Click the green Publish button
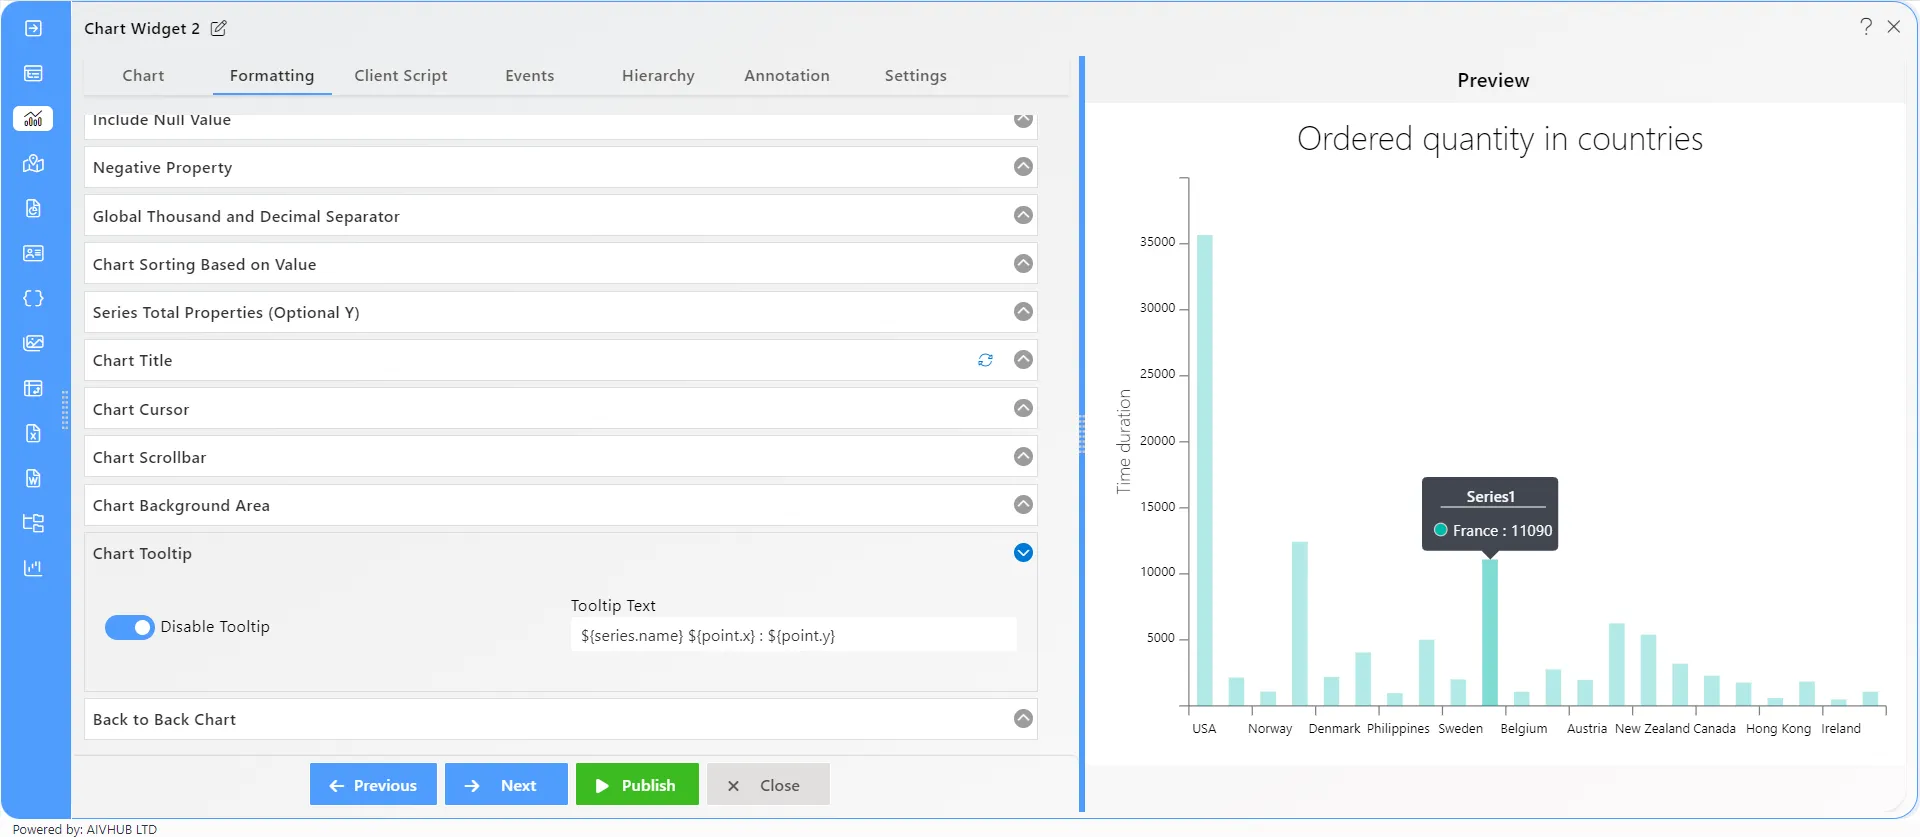This screenshot has width=1920, height=837. (x=637, y=785)
